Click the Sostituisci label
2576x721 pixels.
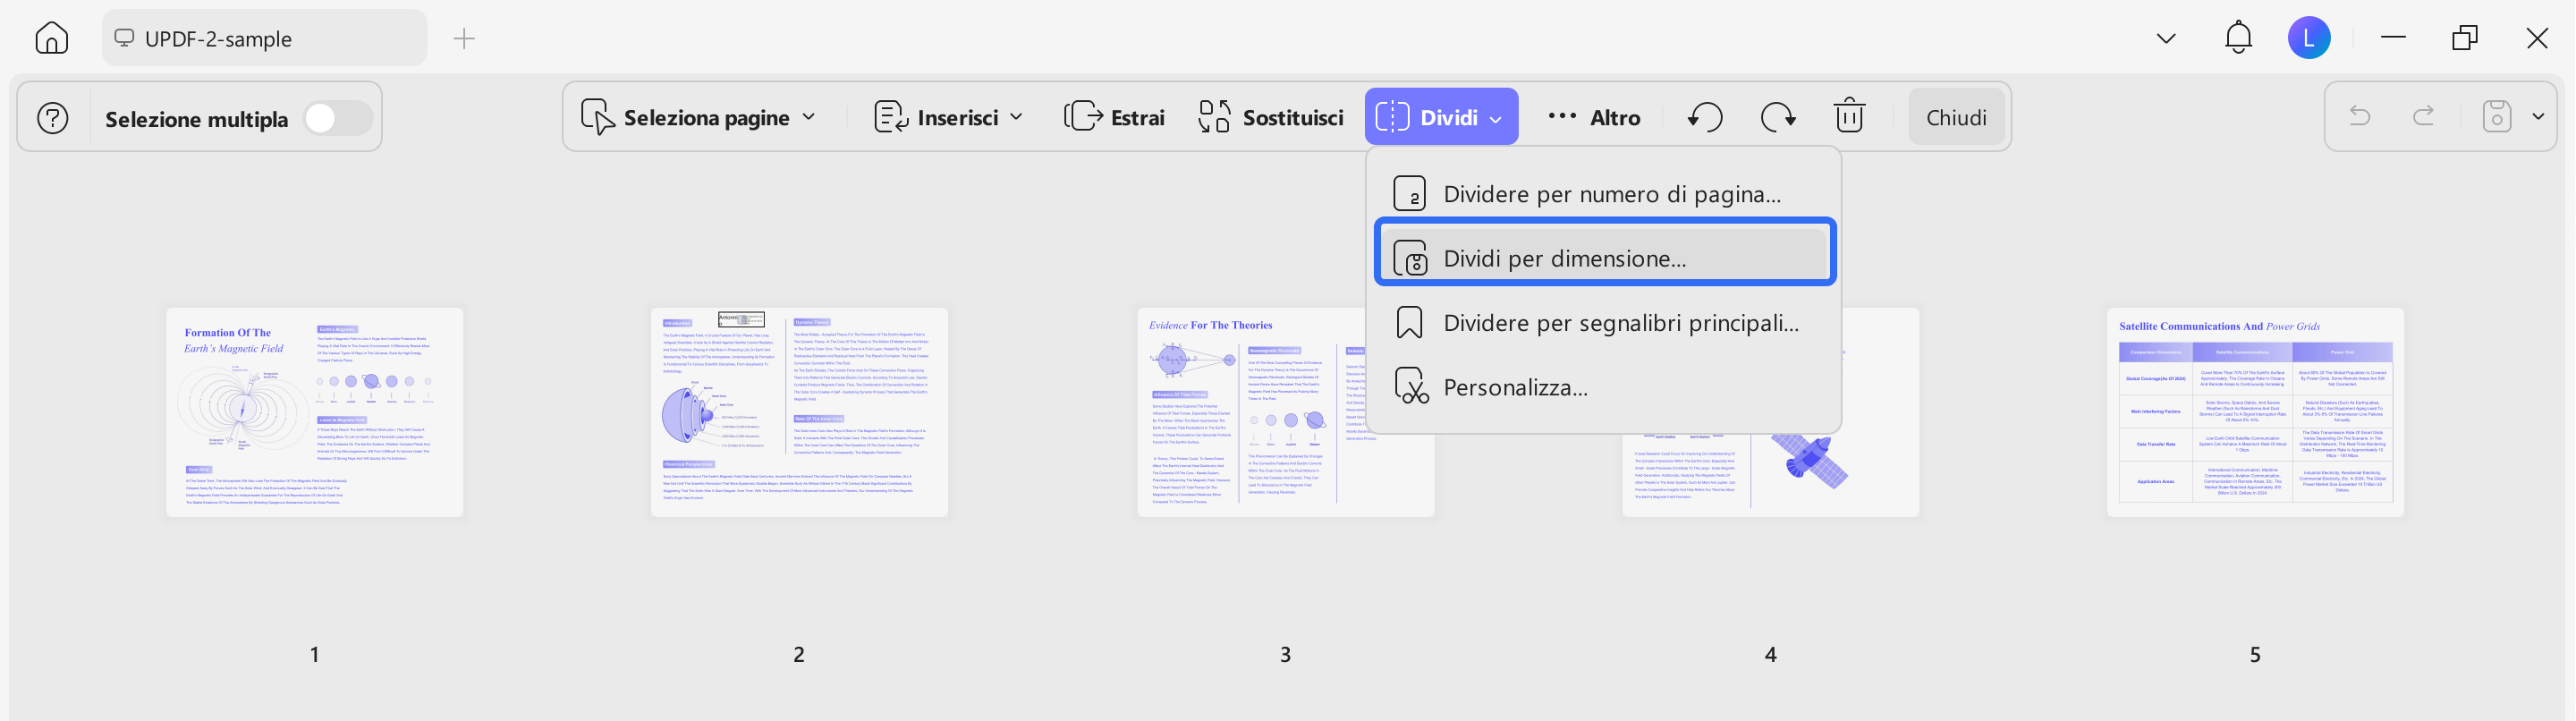(x=1292, y=117)
